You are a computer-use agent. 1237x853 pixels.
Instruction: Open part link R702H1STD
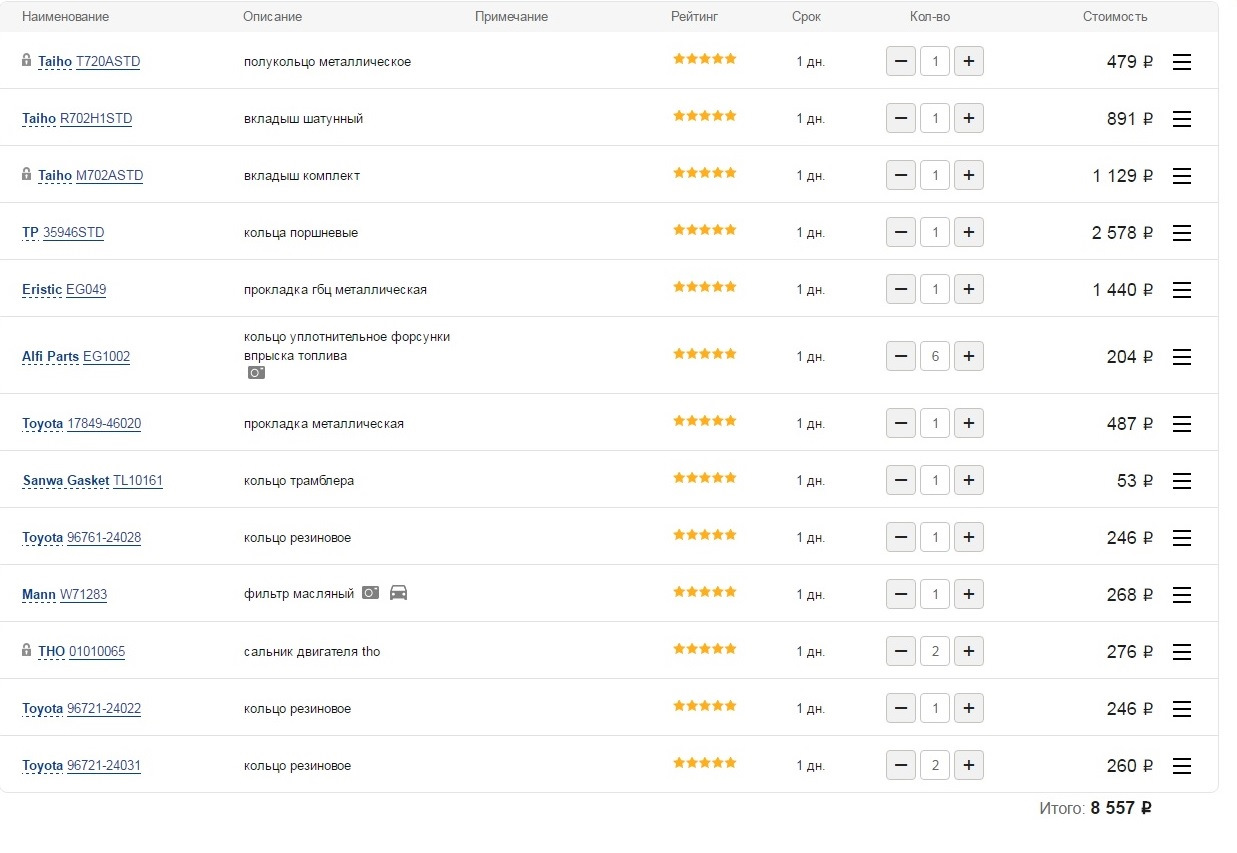point(96,119)
